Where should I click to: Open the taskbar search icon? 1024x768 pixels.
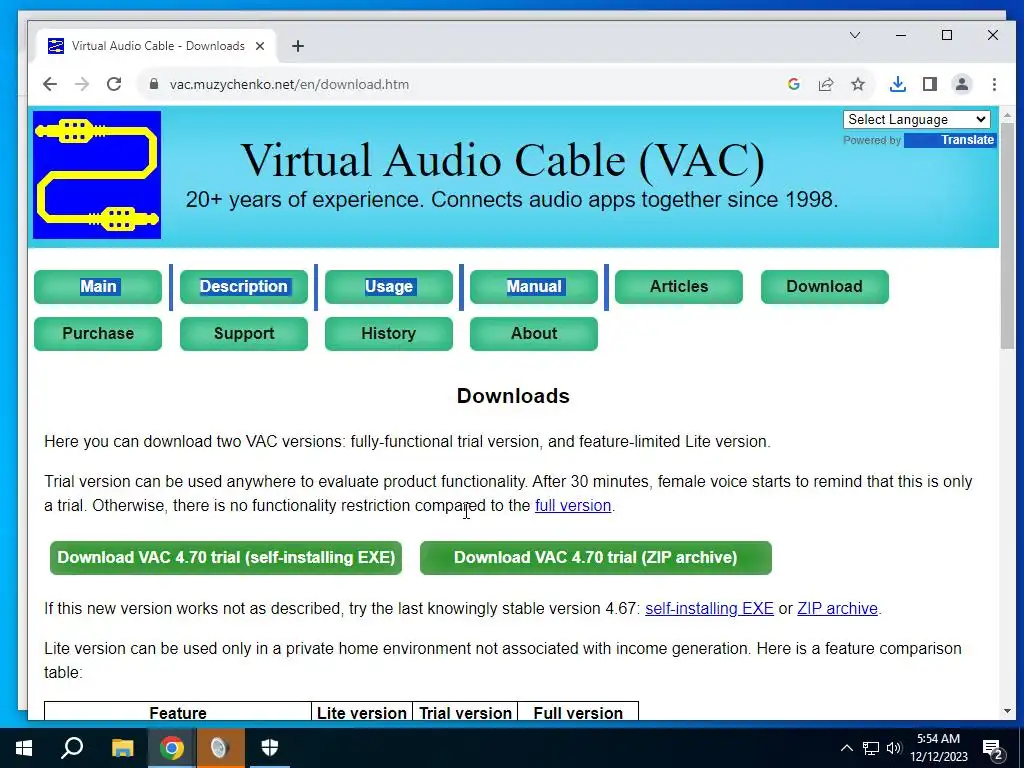coord(72,748)
